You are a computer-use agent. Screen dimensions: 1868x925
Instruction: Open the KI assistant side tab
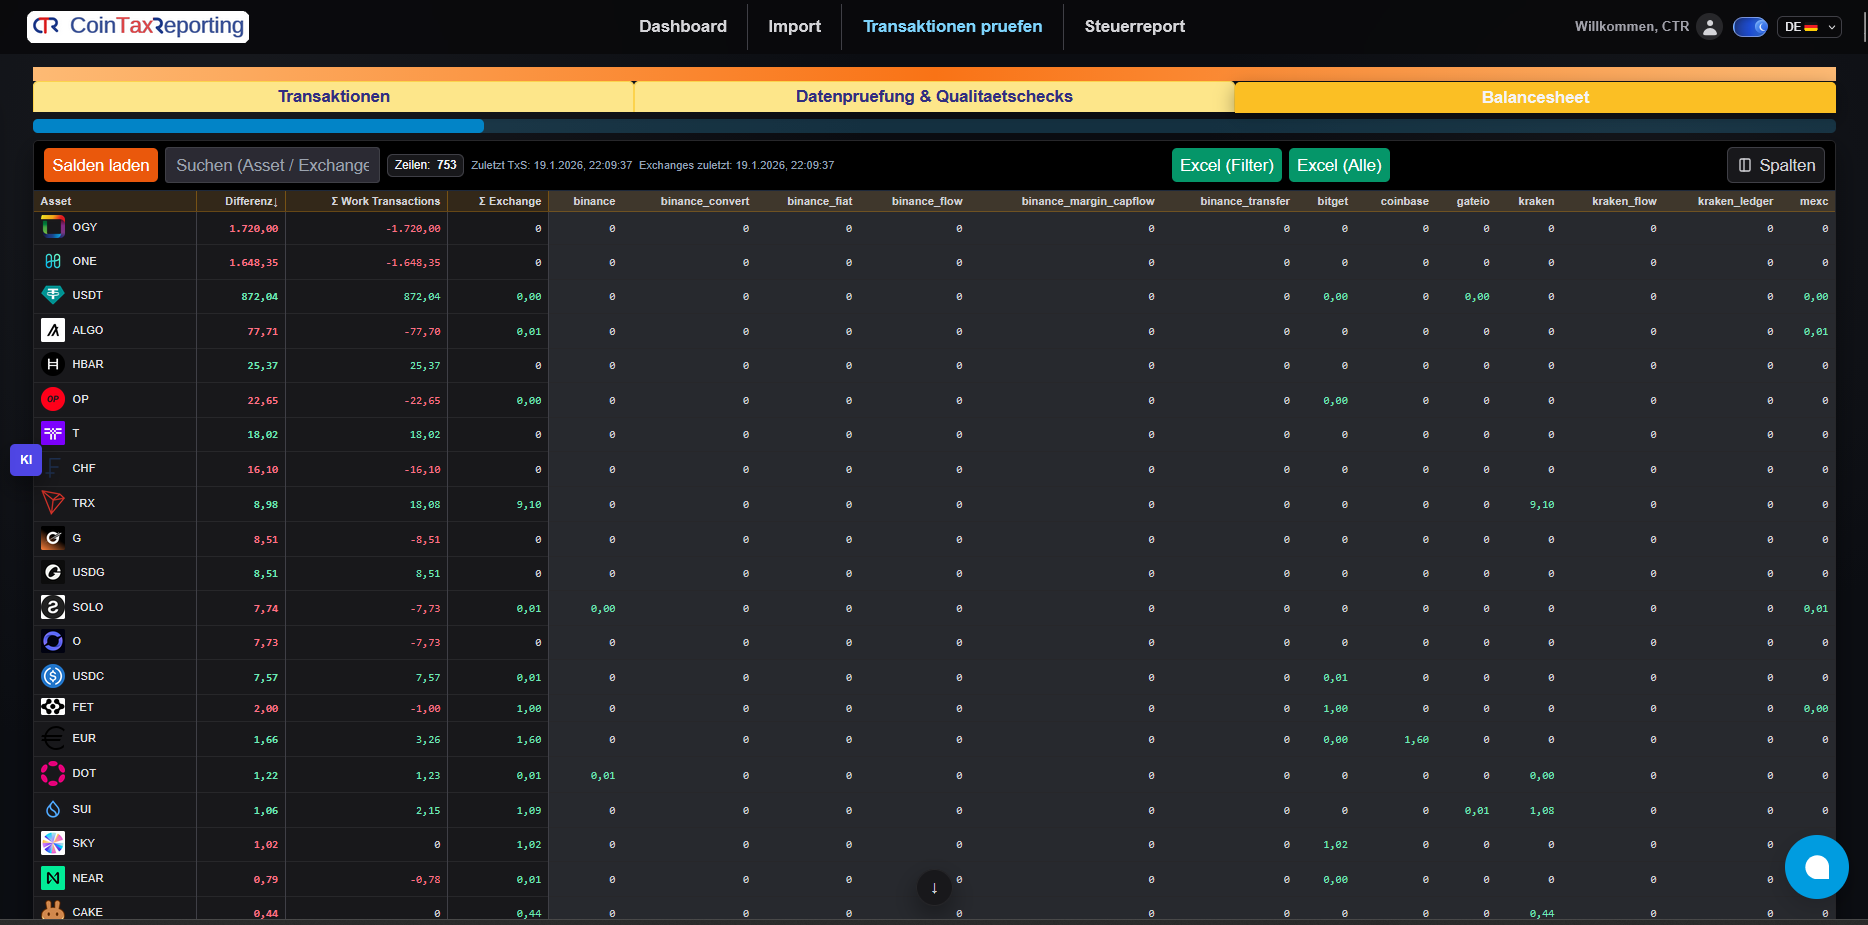(26, 460)
